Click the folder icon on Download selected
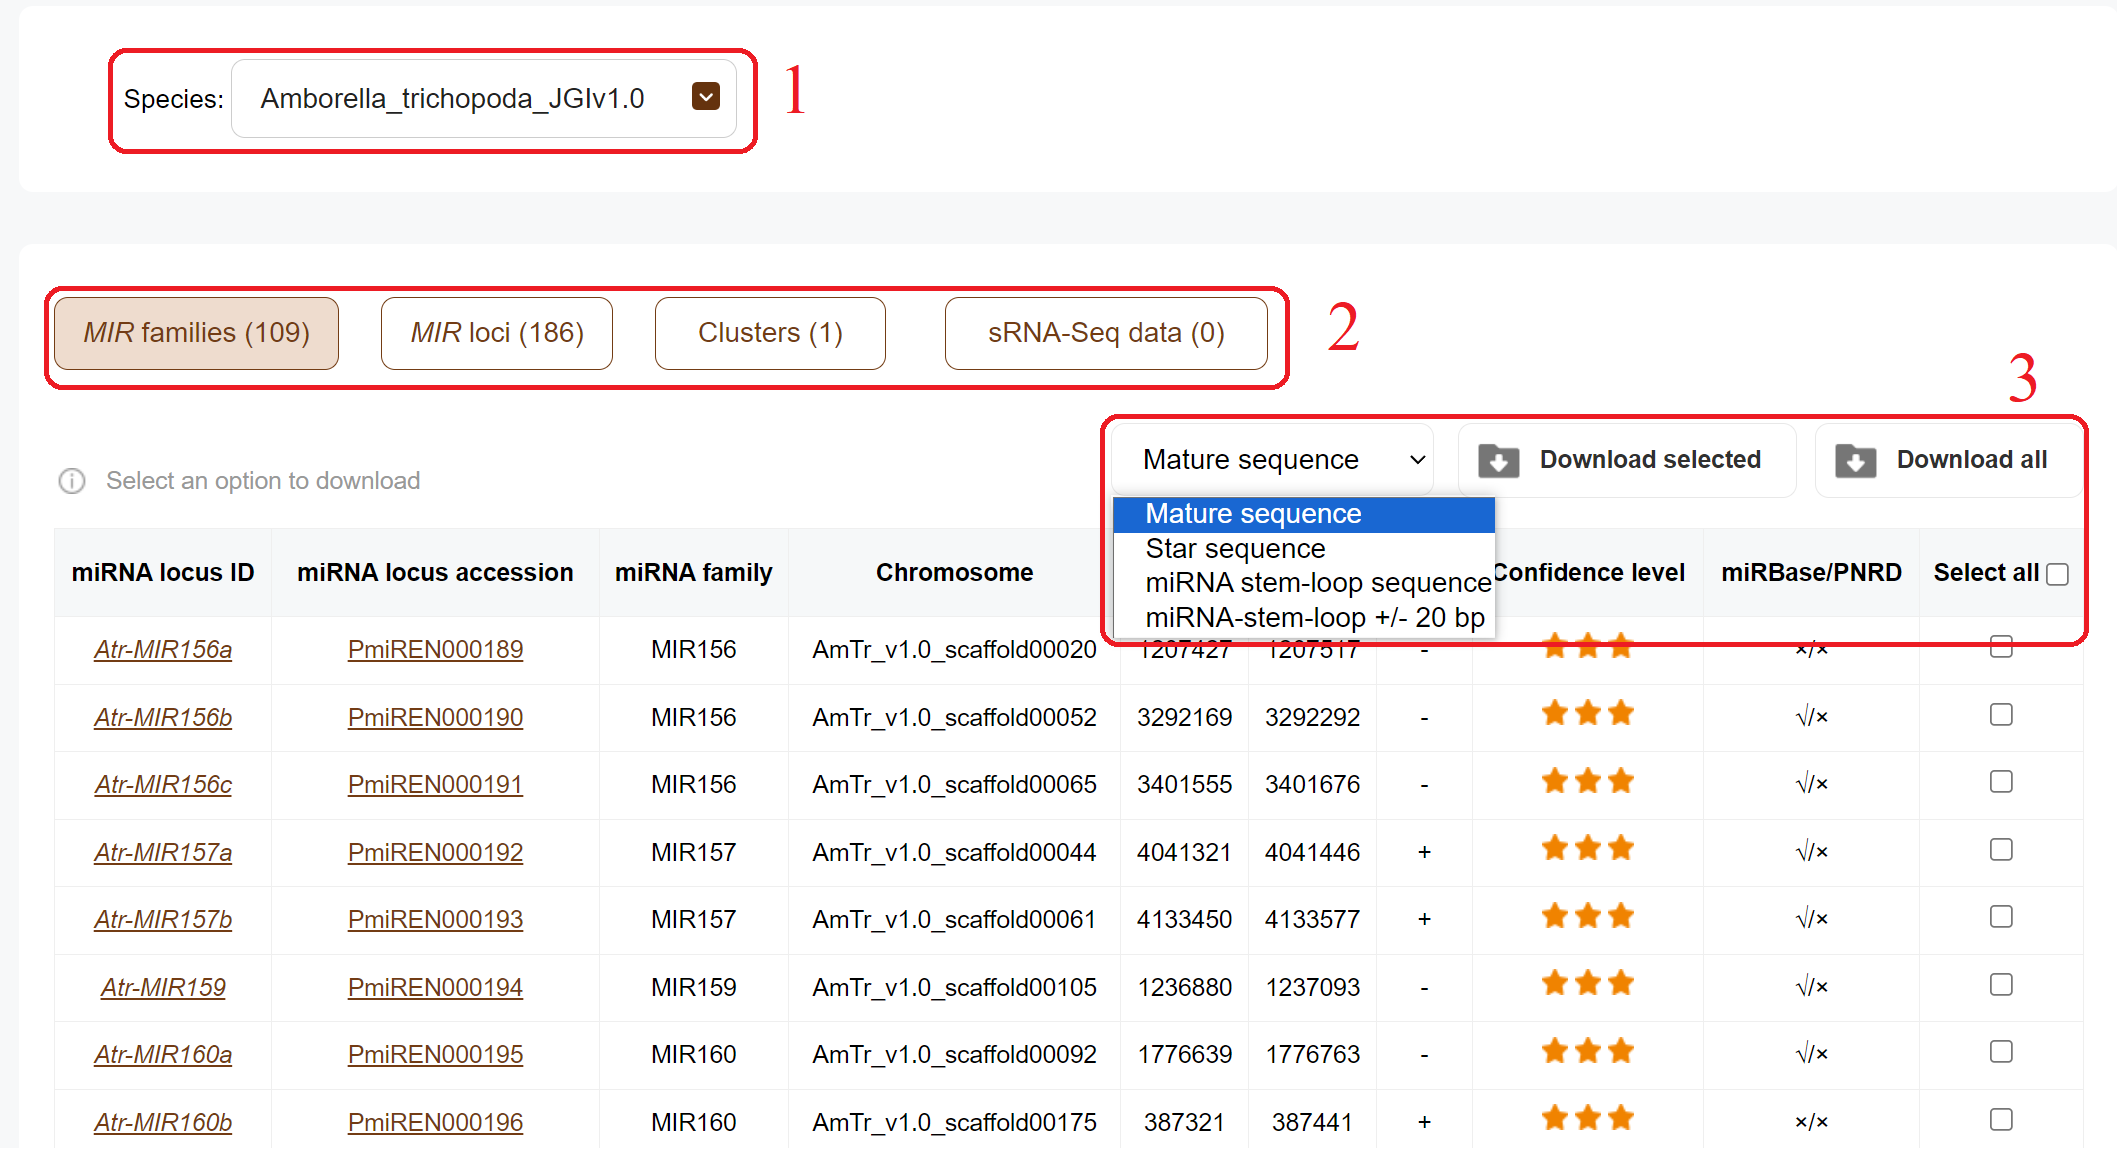 (1498, 461)
